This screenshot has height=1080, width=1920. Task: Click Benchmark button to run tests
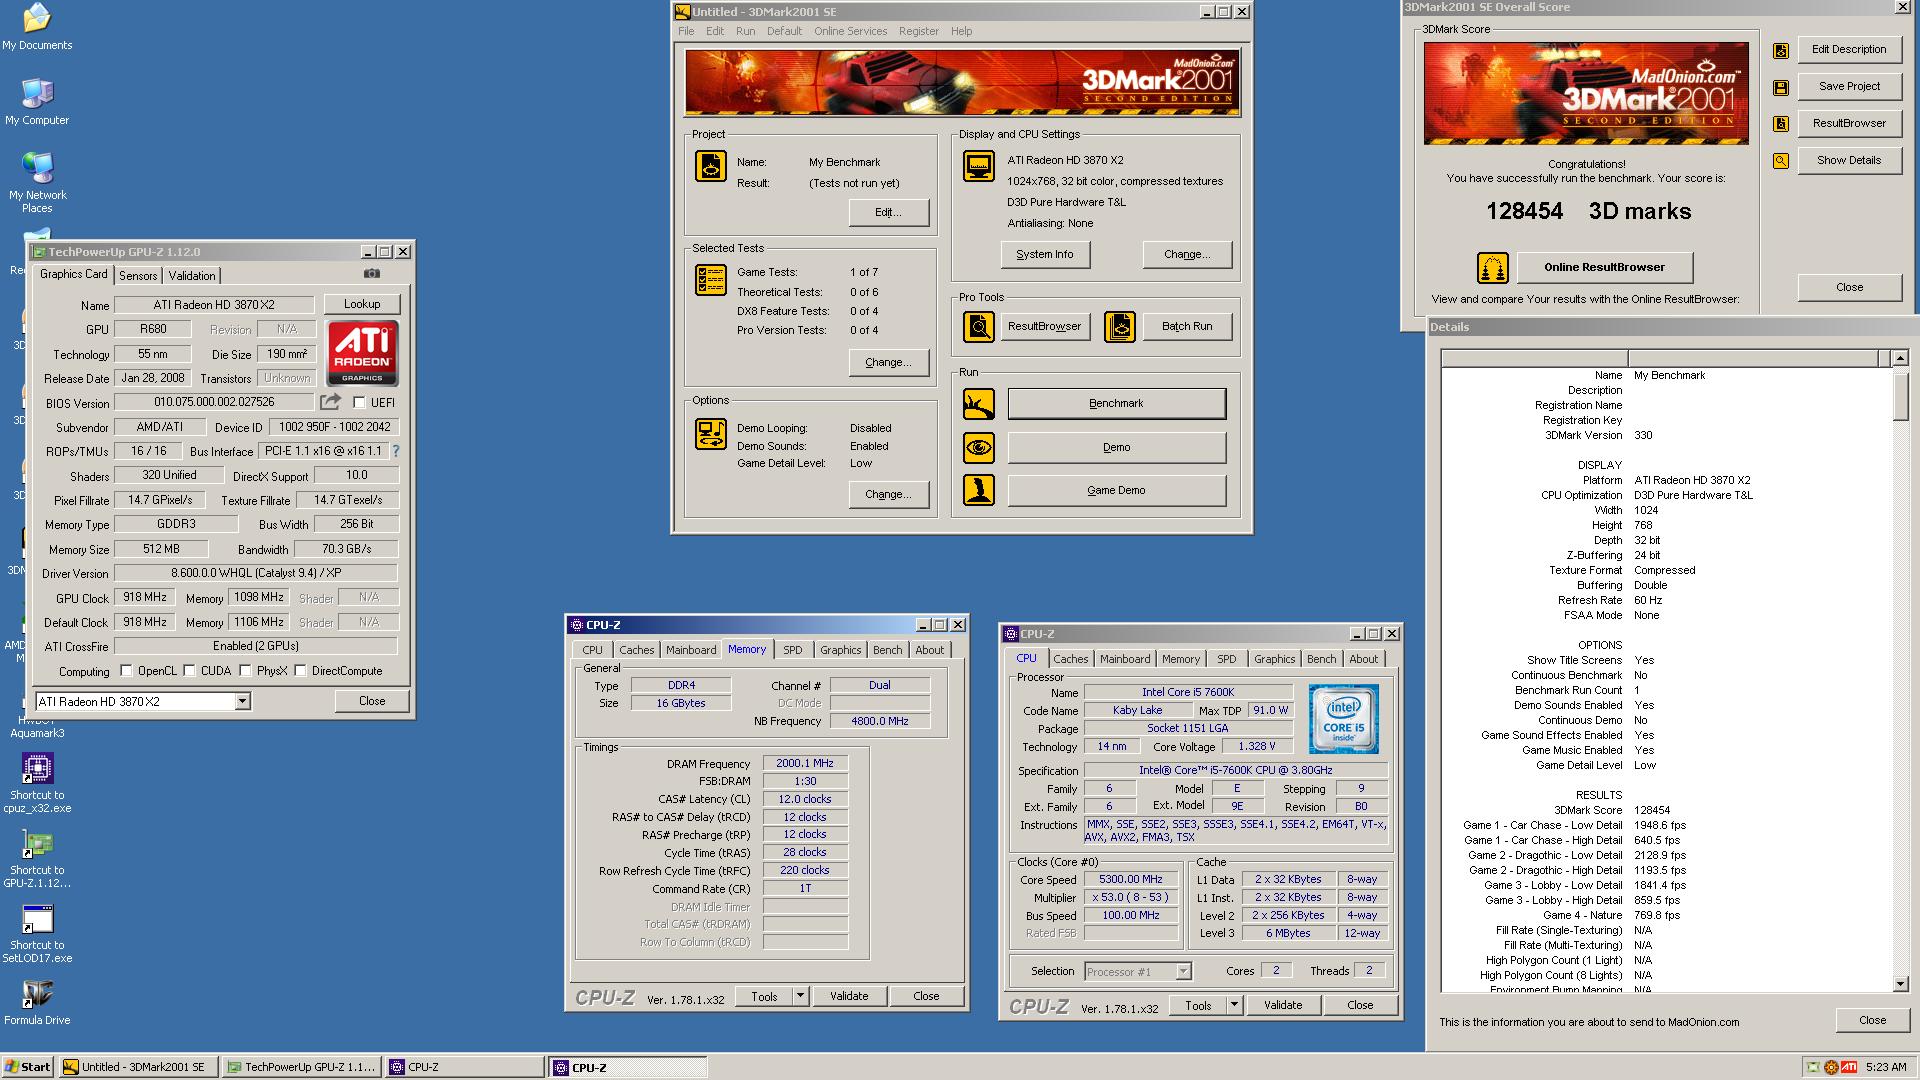point(1116,404)
